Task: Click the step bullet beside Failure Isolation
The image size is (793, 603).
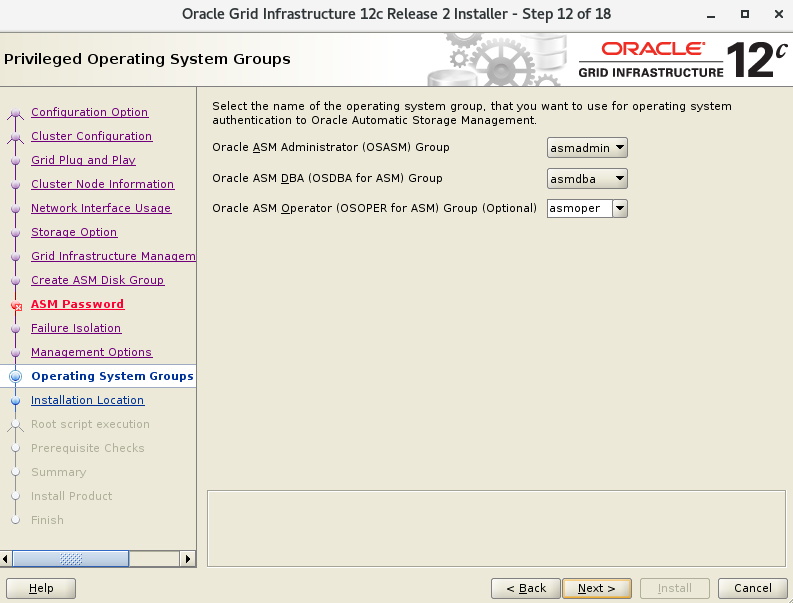Action: [16, 329]
